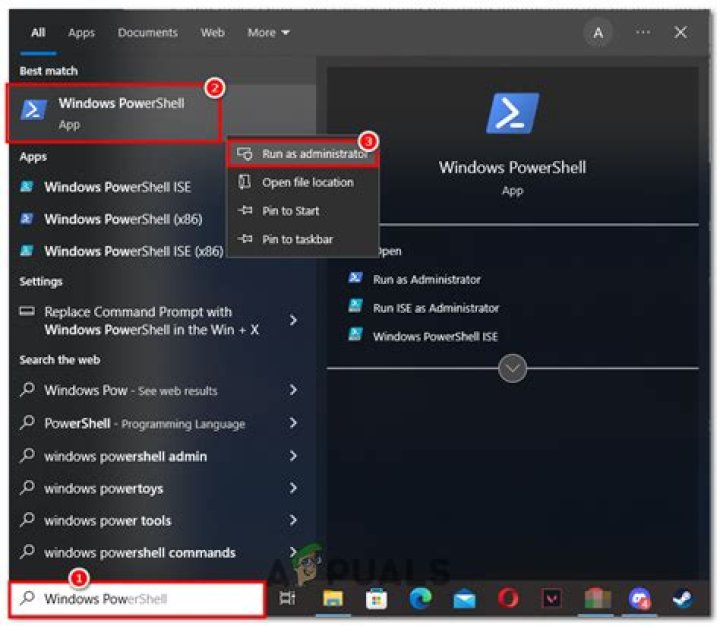
Task: Launch Microsoft Store from the taskbar
Action: (x=376, y=599)
